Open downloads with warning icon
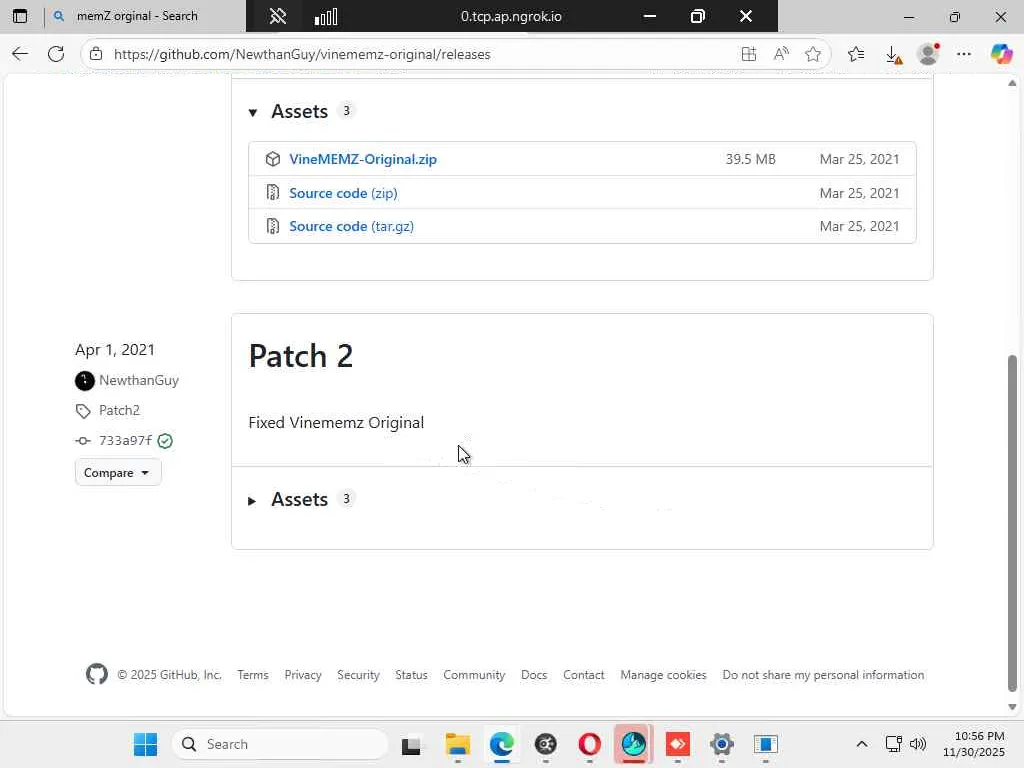1024x768 pixels. [894, 55]
